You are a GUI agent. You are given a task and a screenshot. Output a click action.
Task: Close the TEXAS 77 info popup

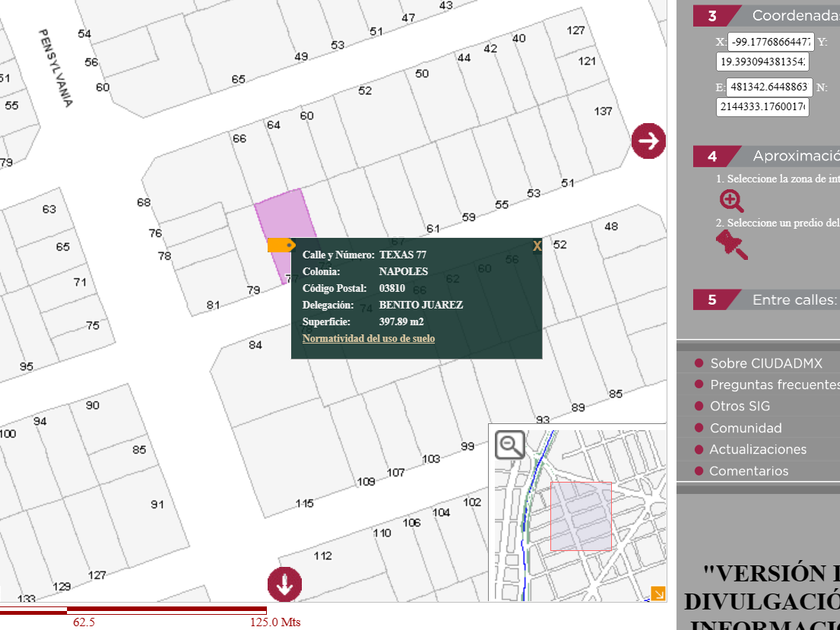[536, 246]
